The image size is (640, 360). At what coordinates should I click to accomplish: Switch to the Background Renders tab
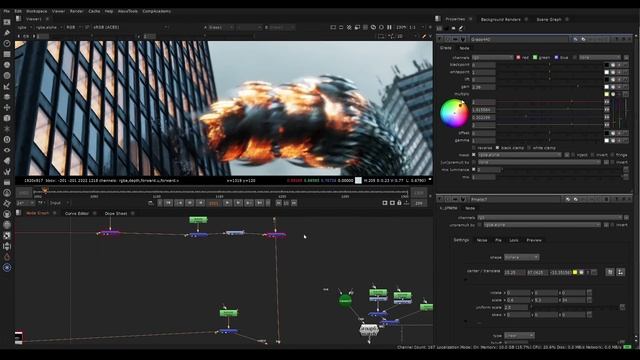(x=500, y=19)
